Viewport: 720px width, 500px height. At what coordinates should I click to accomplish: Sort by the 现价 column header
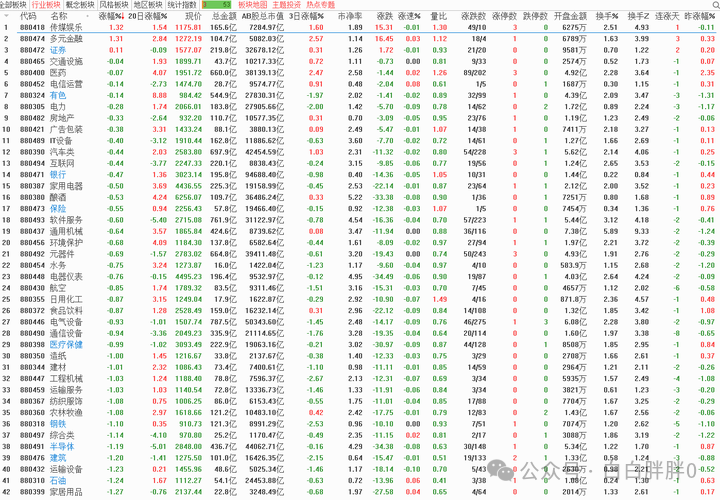[193, 16]
